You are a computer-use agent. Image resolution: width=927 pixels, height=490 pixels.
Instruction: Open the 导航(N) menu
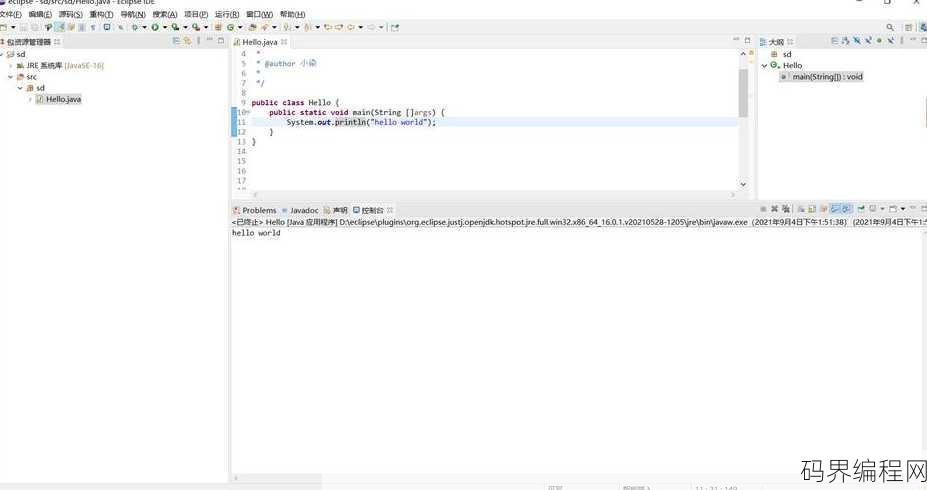coord(132,14)
